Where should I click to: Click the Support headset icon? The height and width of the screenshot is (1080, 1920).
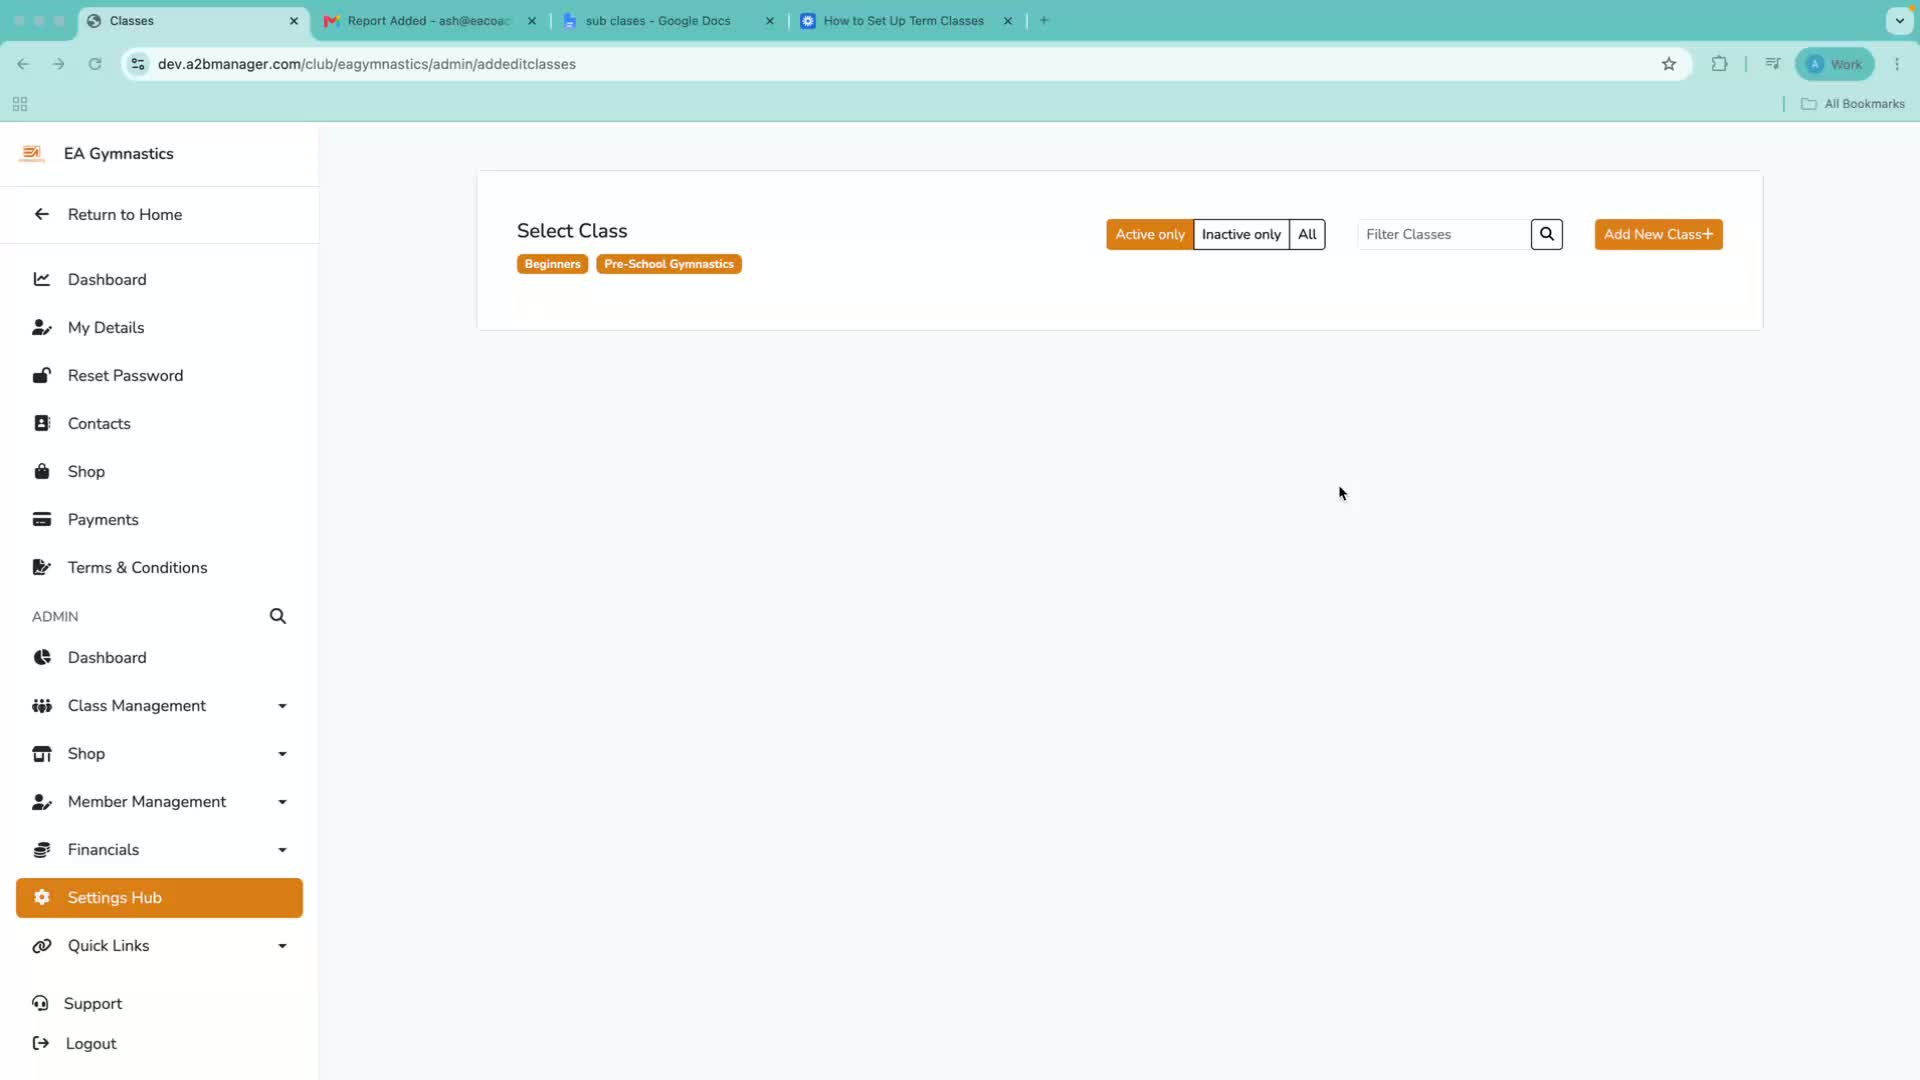tap(40, 1003)
